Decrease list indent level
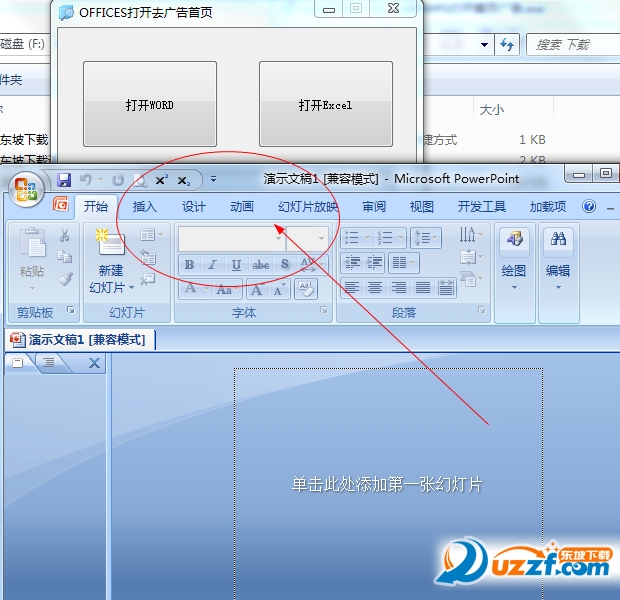Viewport: 620px width, 600px height. pyautogui.click(x=352, y=263)
